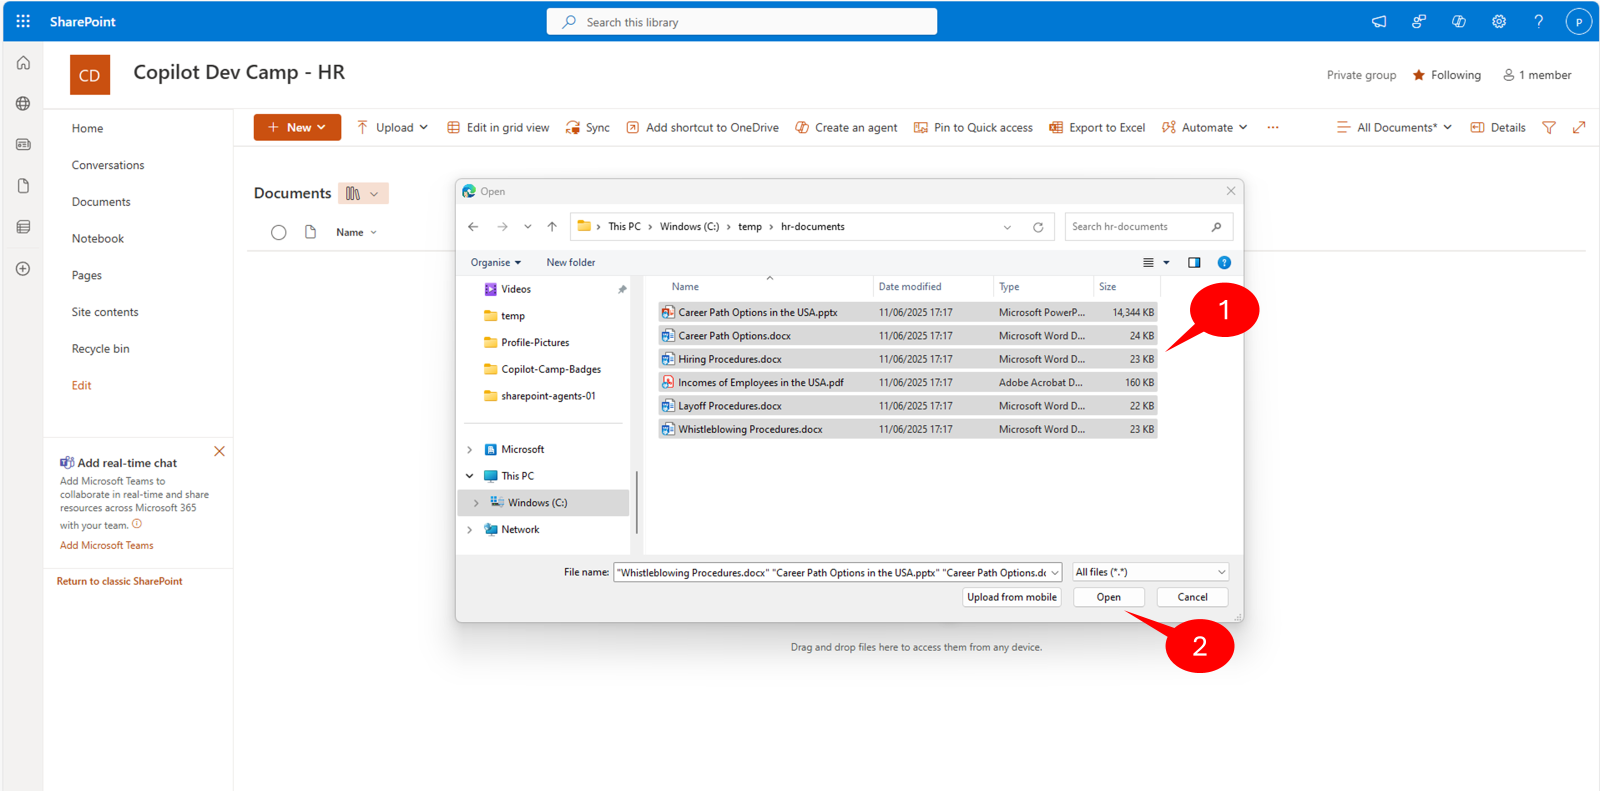Open Site contents in navigation
The height and width of the screenshot is (791, 1600).
click(x=105, y=312)
